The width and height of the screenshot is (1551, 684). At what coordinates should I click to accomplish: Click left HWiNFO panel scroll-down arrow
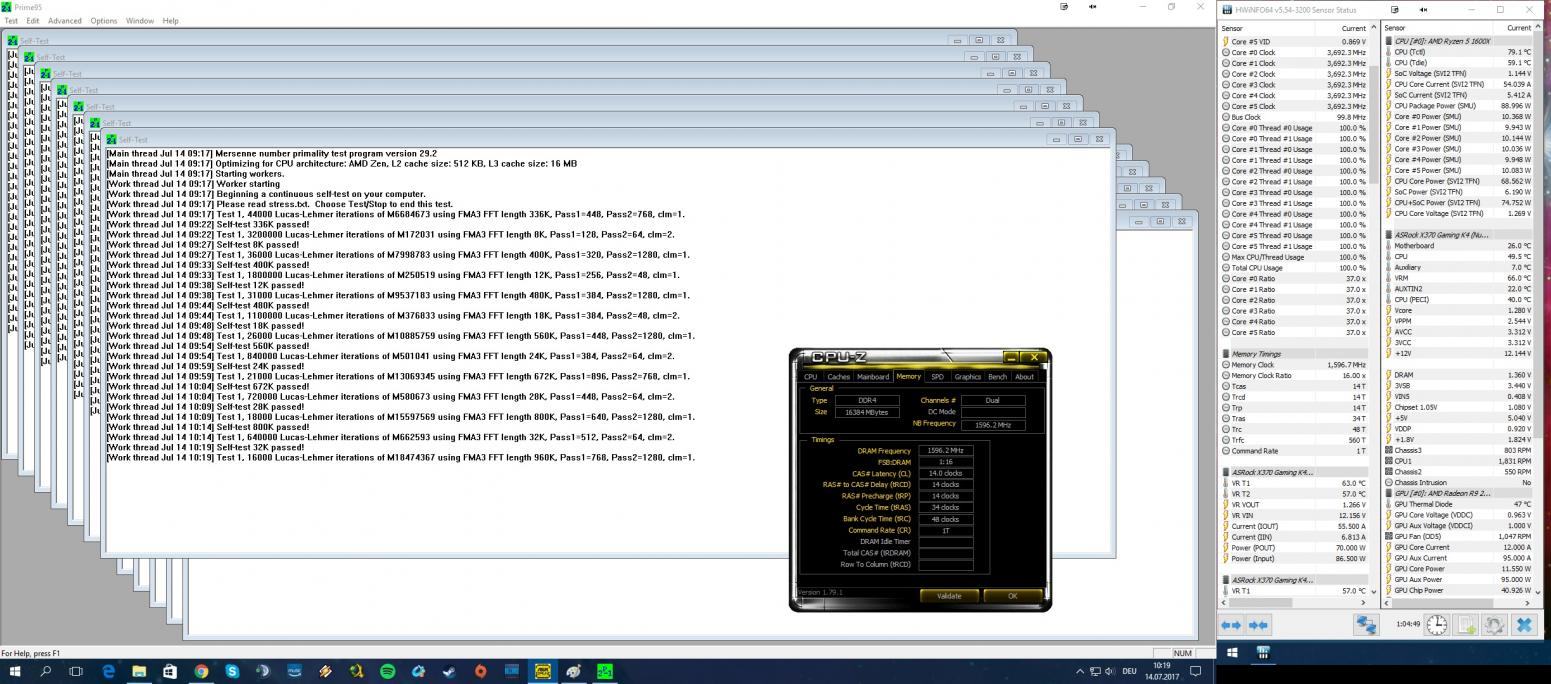(1373, 592)
